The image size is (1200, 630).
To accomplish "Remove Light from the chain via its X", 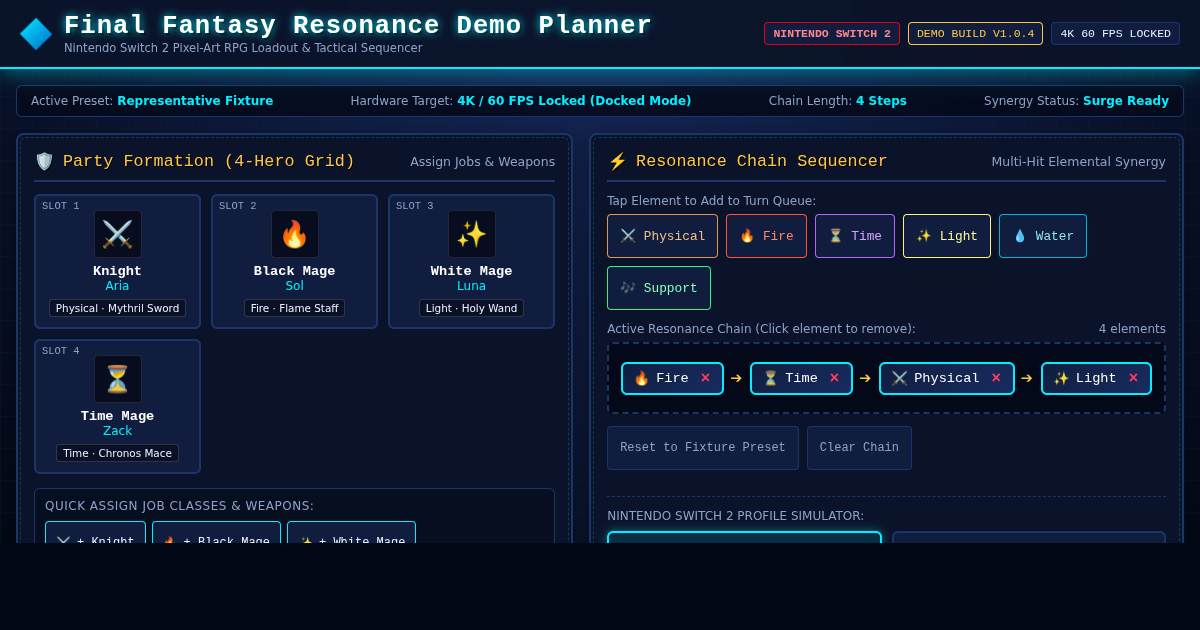I will click(1133, 378).
